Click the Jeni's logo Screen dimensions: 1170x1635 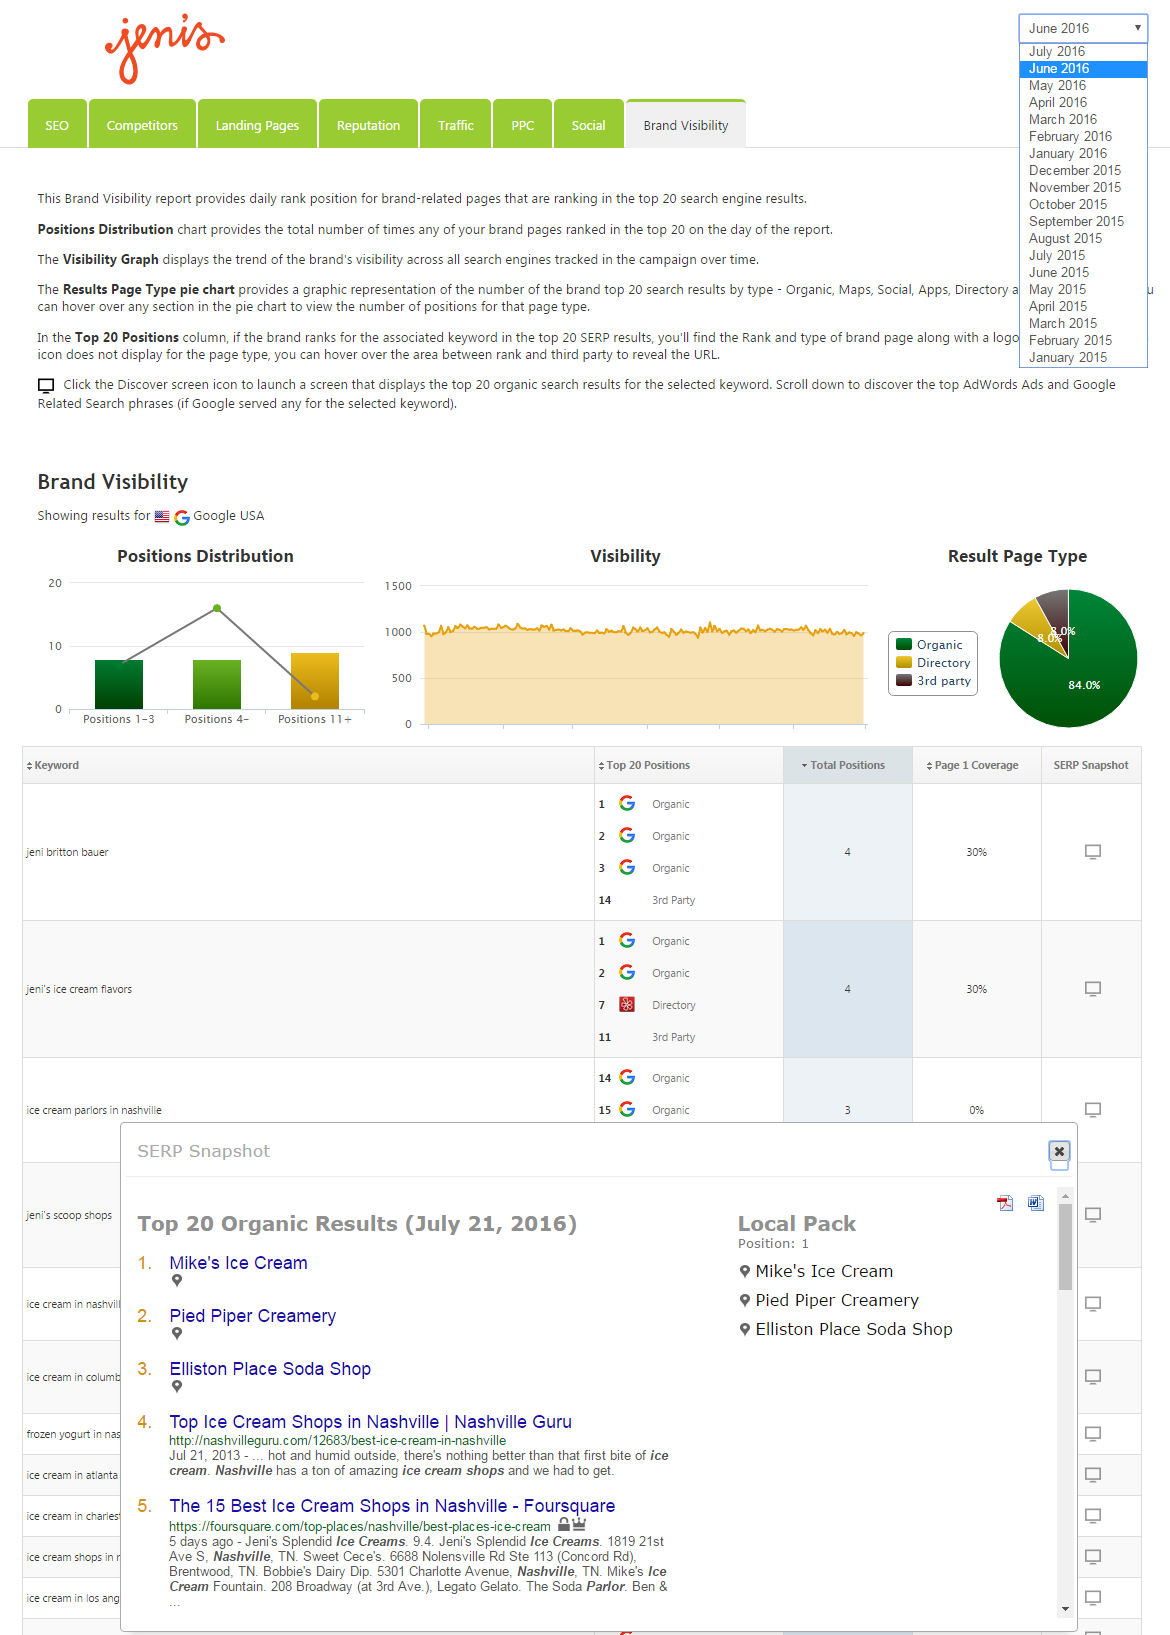click(x=165, y=48)
